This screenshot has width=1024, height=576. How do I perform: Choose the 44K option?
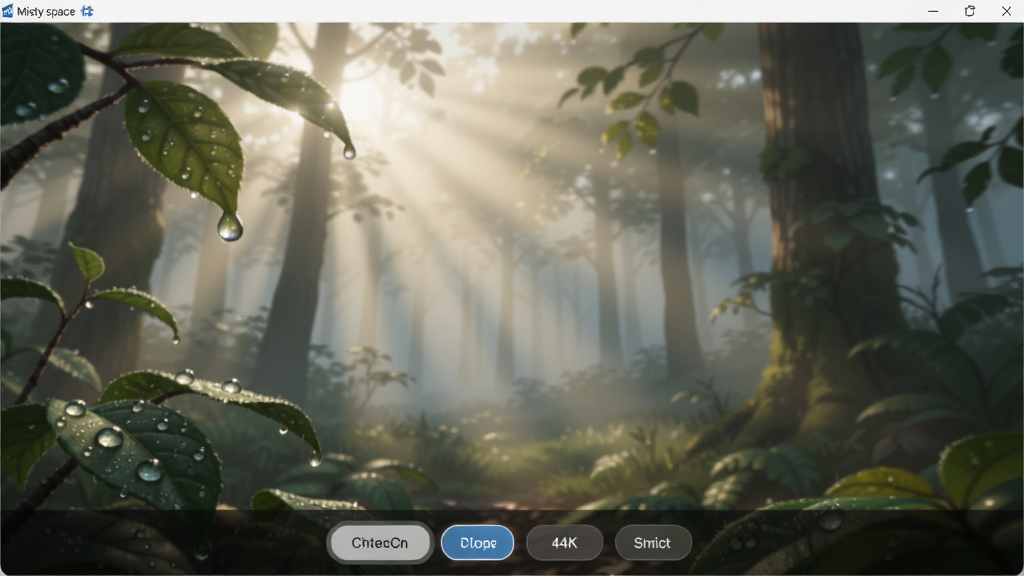564,543
